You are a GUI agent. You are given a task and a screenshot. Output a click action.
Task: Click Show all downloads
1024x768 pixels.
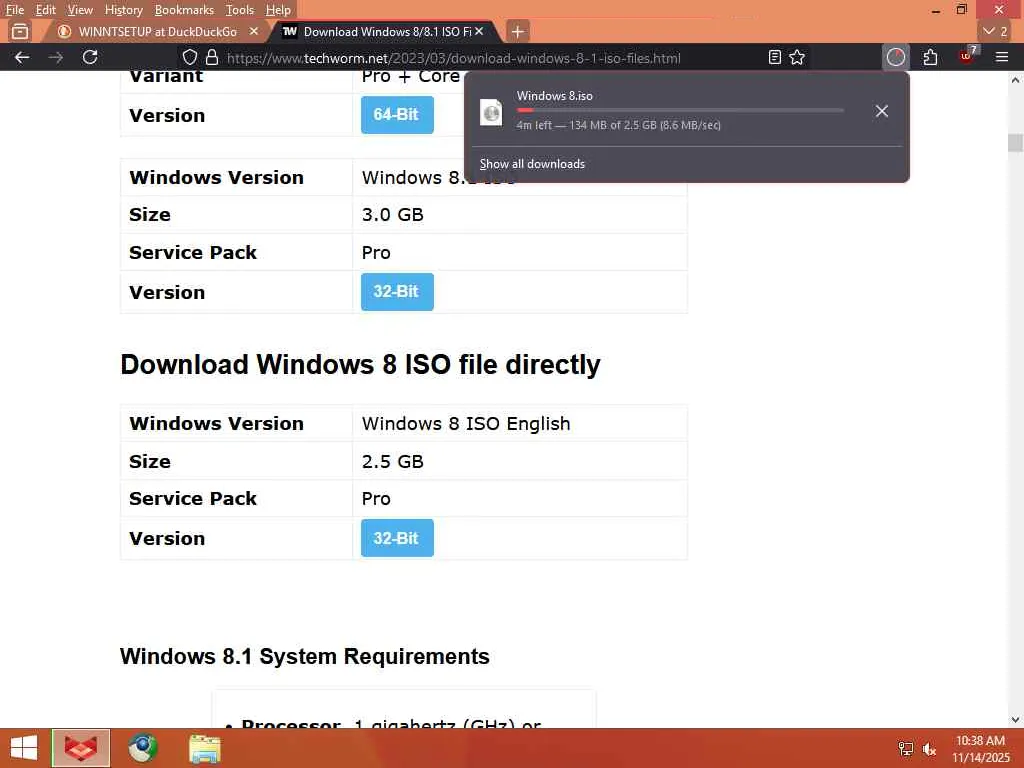point(532,164)
